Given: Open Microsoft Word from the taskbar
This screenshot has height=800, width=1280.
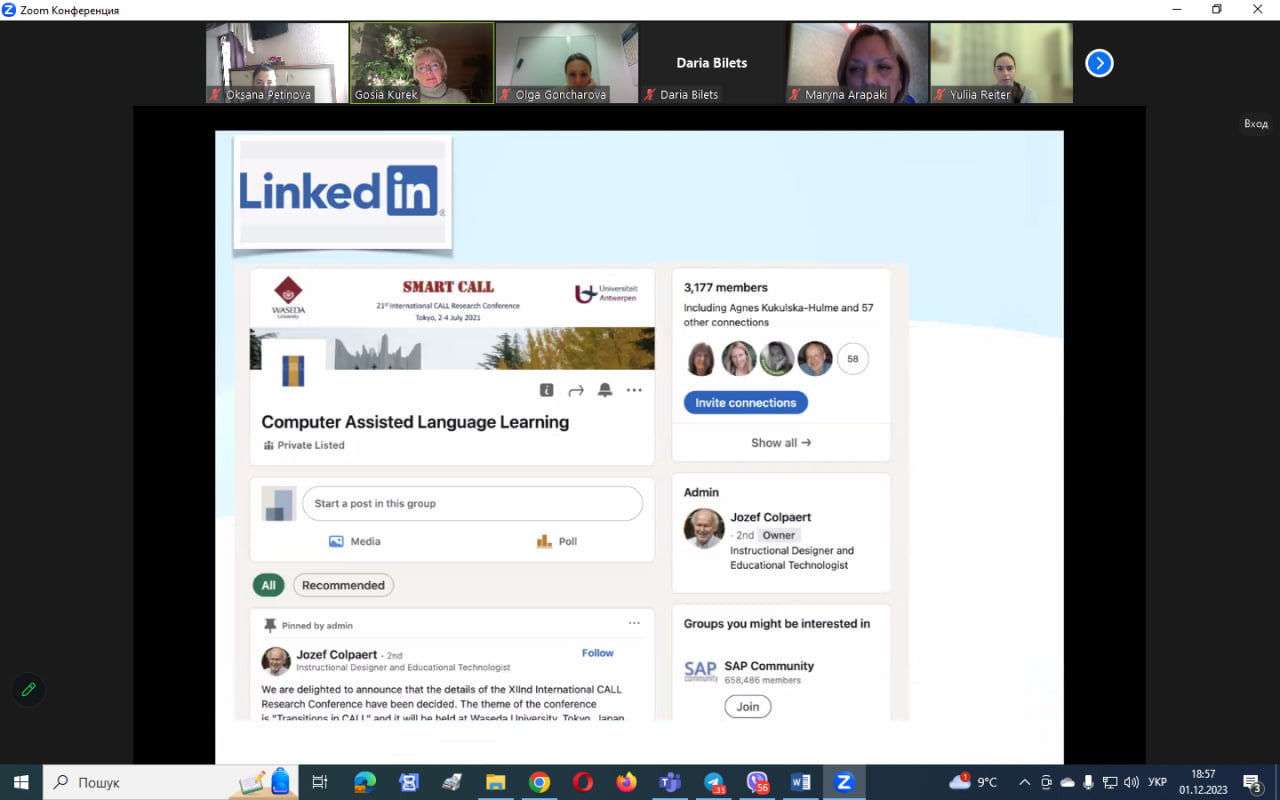Looking at the screenshot, I should click(801, 782).
